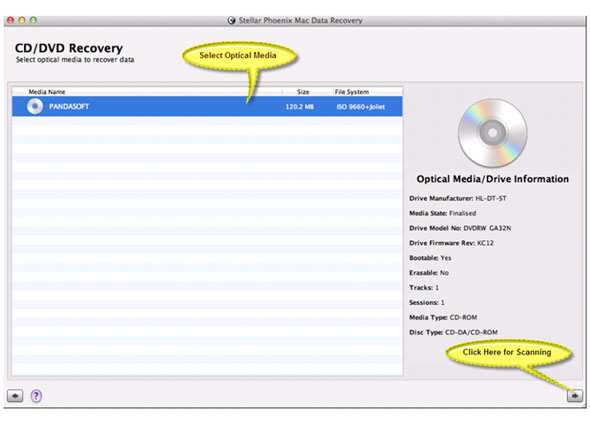Click Erasable No entry
Viewport: 590px width, 421px height.
click(x=429, y=273)
